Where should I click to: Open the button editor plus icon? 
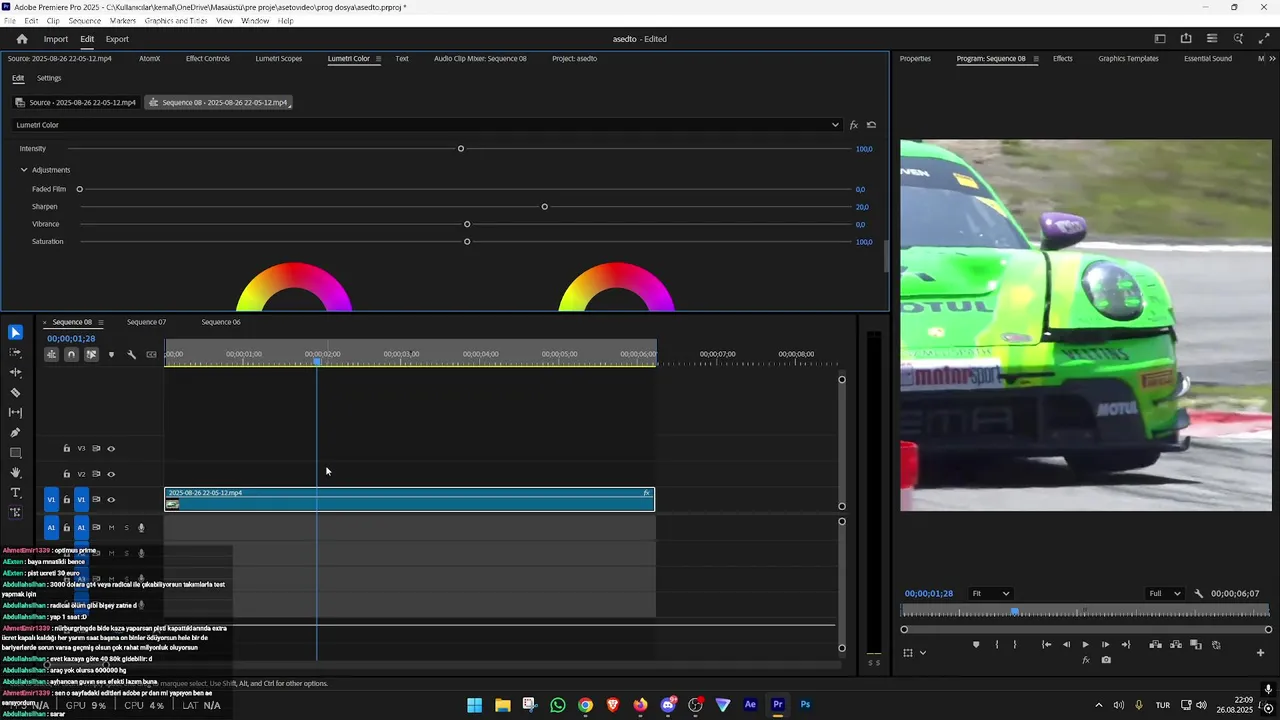1260,653
